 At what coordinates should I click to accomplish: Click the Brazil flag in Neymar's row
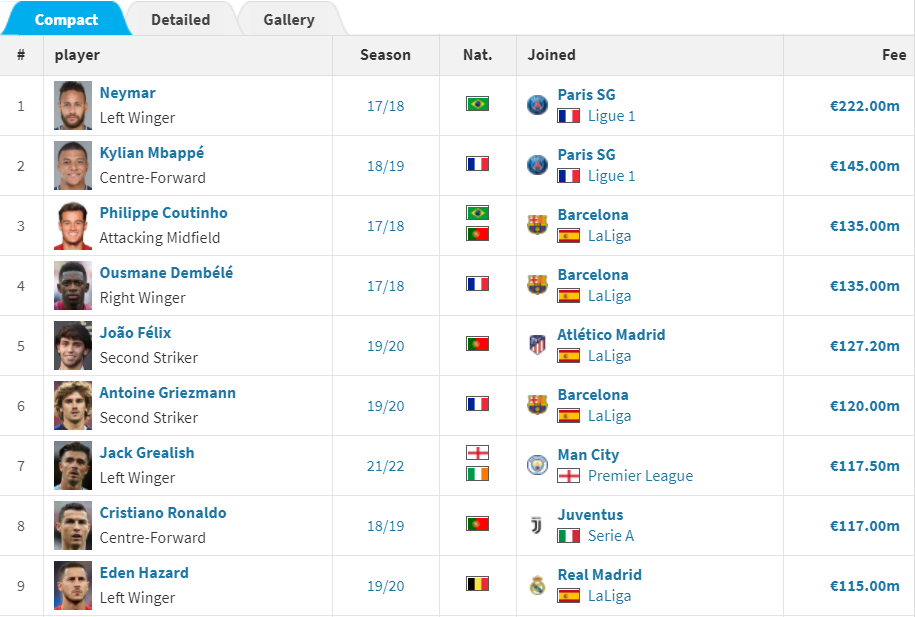coord(477,104)
